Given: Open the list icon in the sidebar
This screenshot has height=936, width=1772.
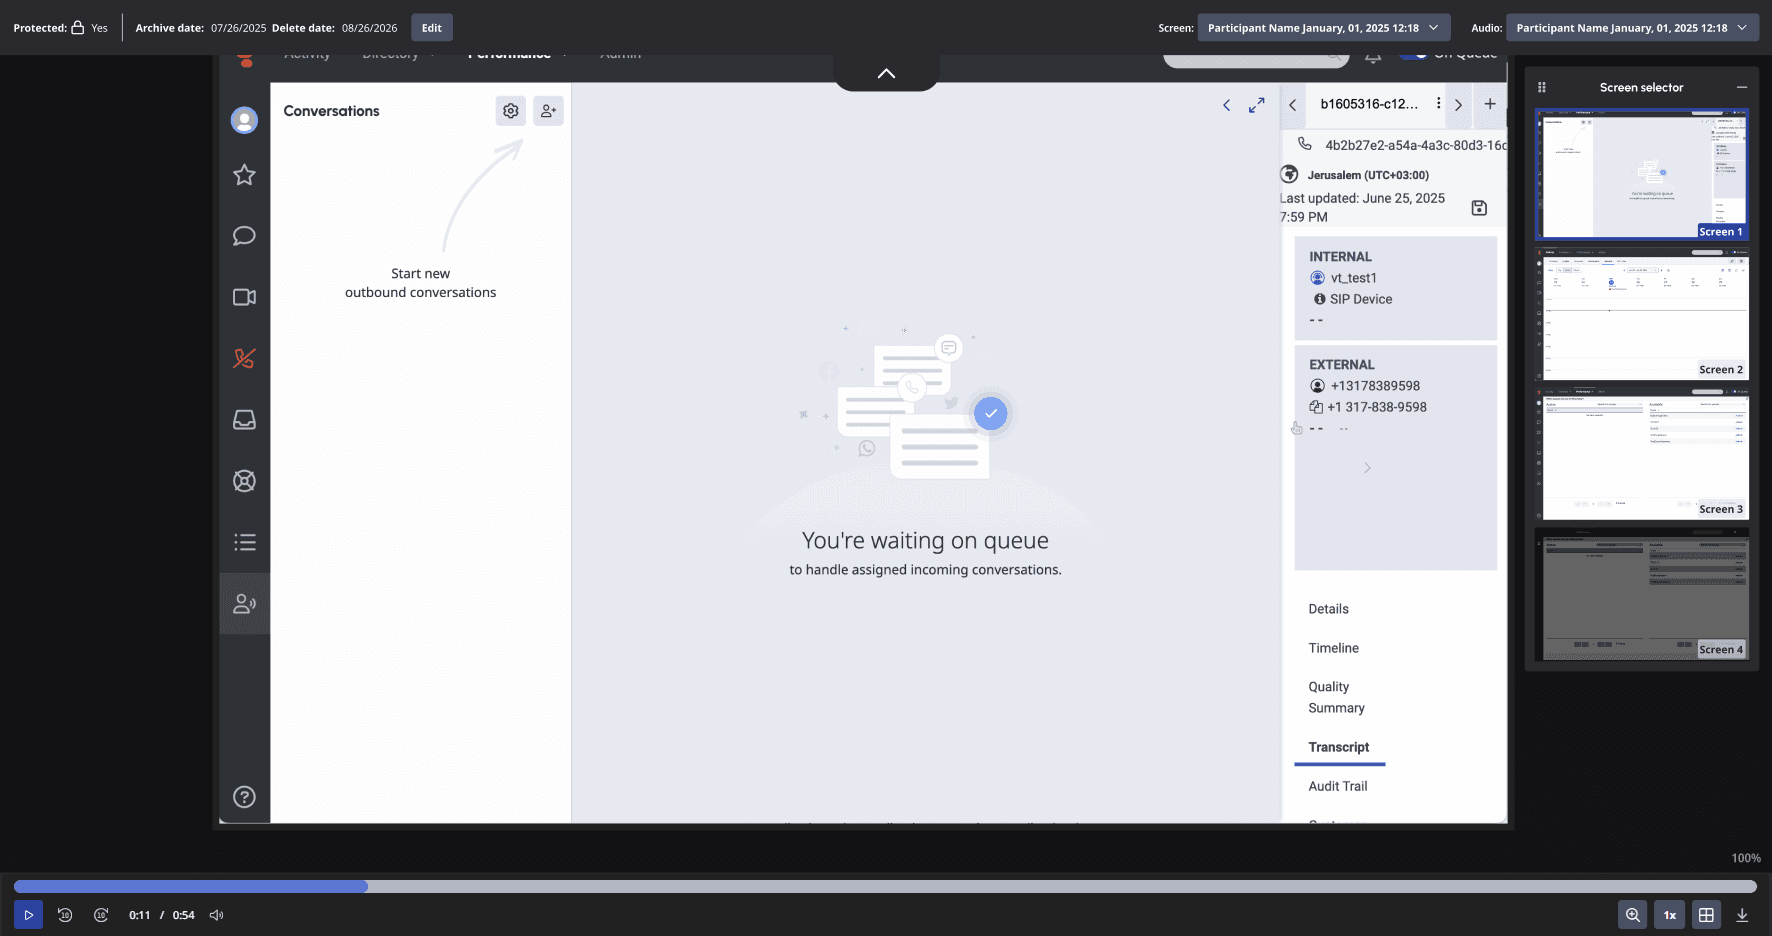Looking at the screenshot, I should (244, 542).
